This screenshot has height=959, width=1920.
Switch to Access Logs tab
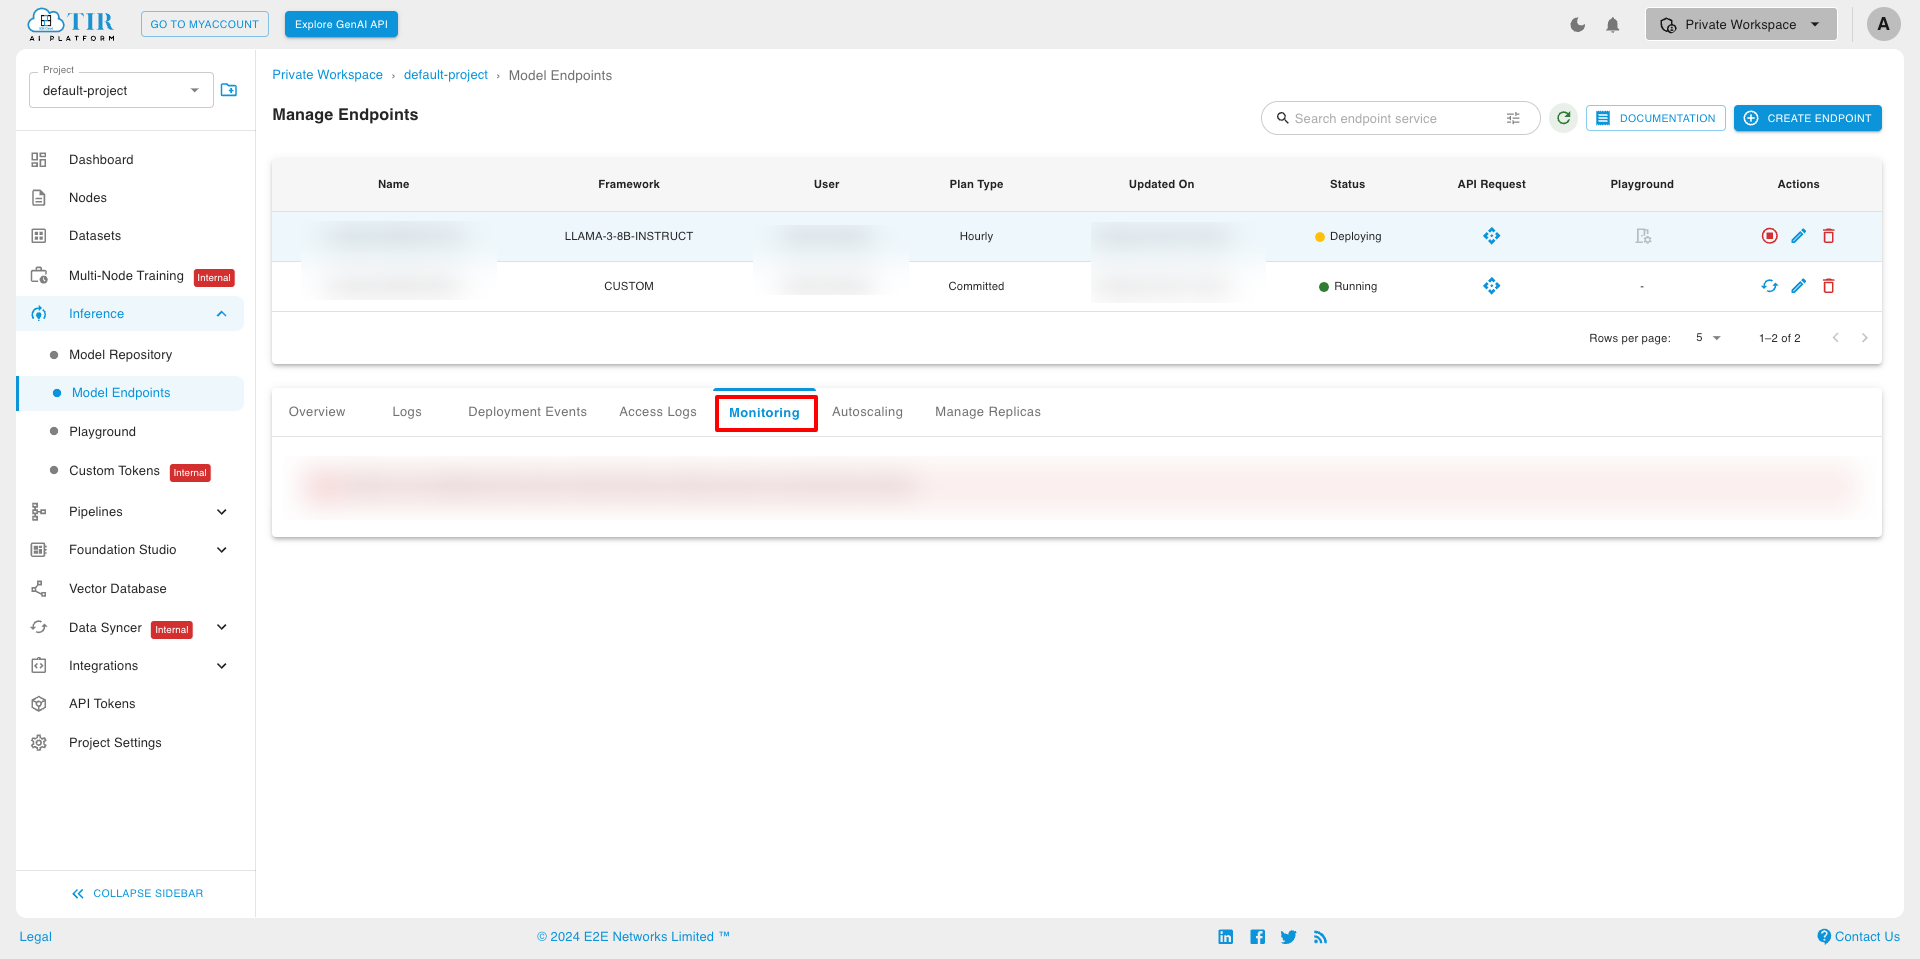(x=658, y=412)
